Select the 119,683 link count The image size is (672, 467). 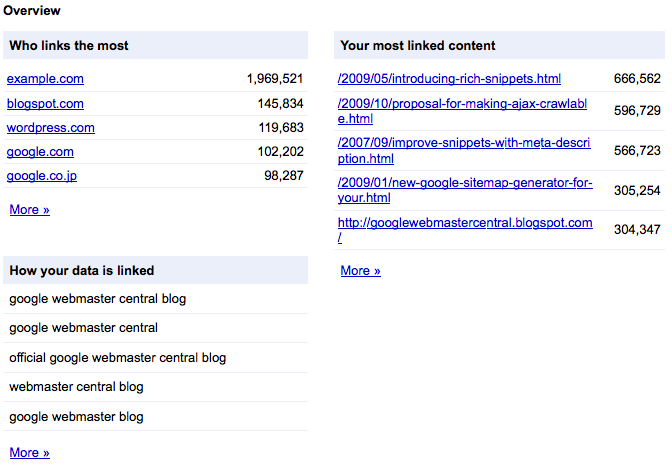(281, 127)
